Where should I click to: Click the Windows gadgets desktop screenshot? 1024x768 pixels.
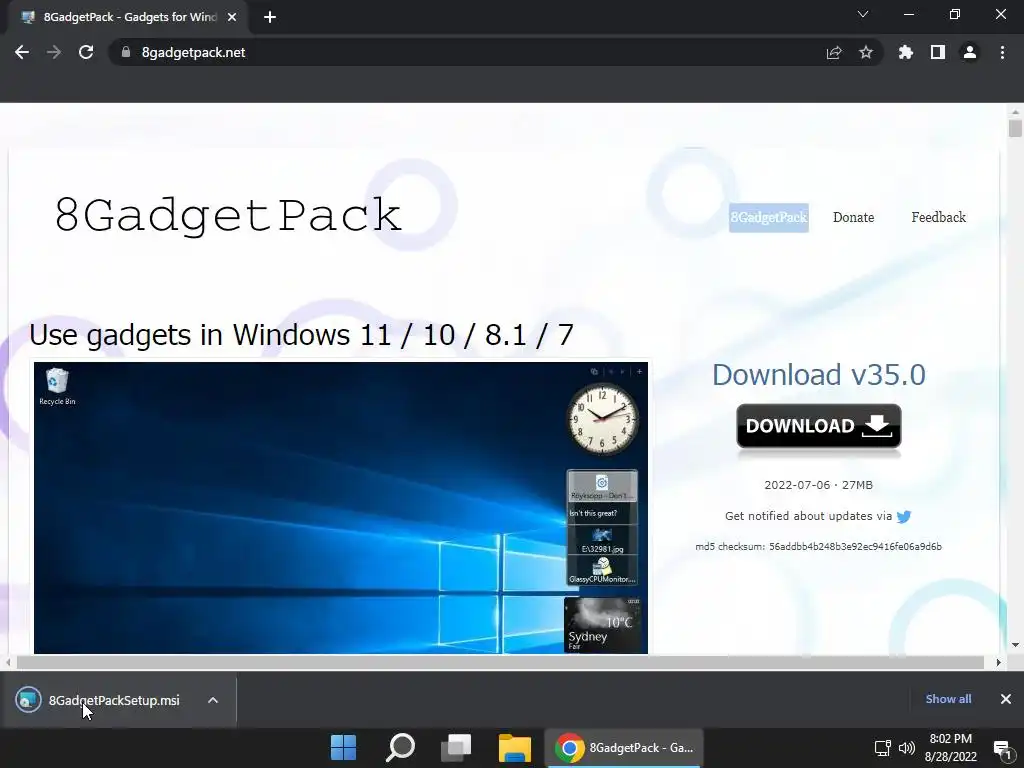(x=341, y=507)
